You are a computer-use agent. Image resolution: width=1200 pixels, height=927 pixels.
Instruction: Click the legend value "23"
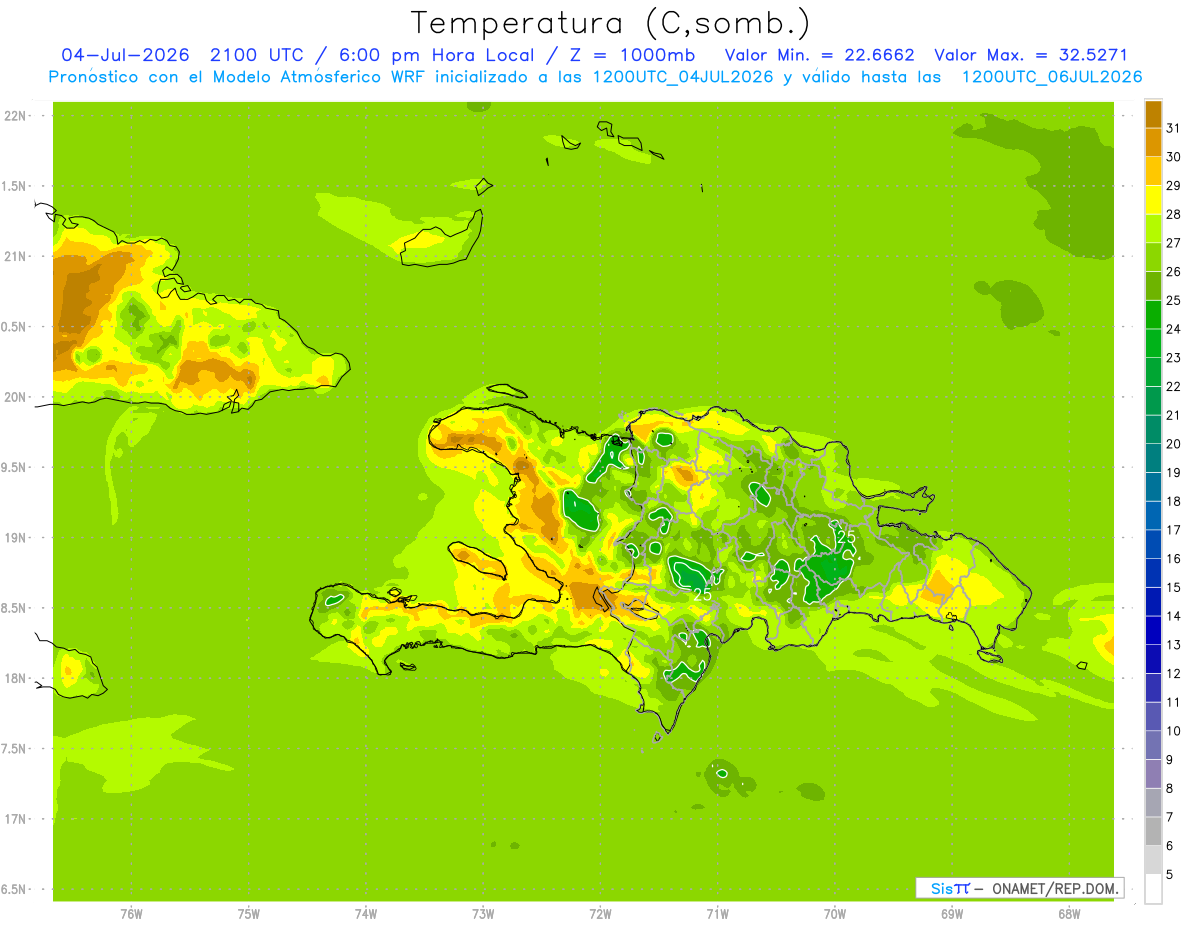tap(1173, 358)
